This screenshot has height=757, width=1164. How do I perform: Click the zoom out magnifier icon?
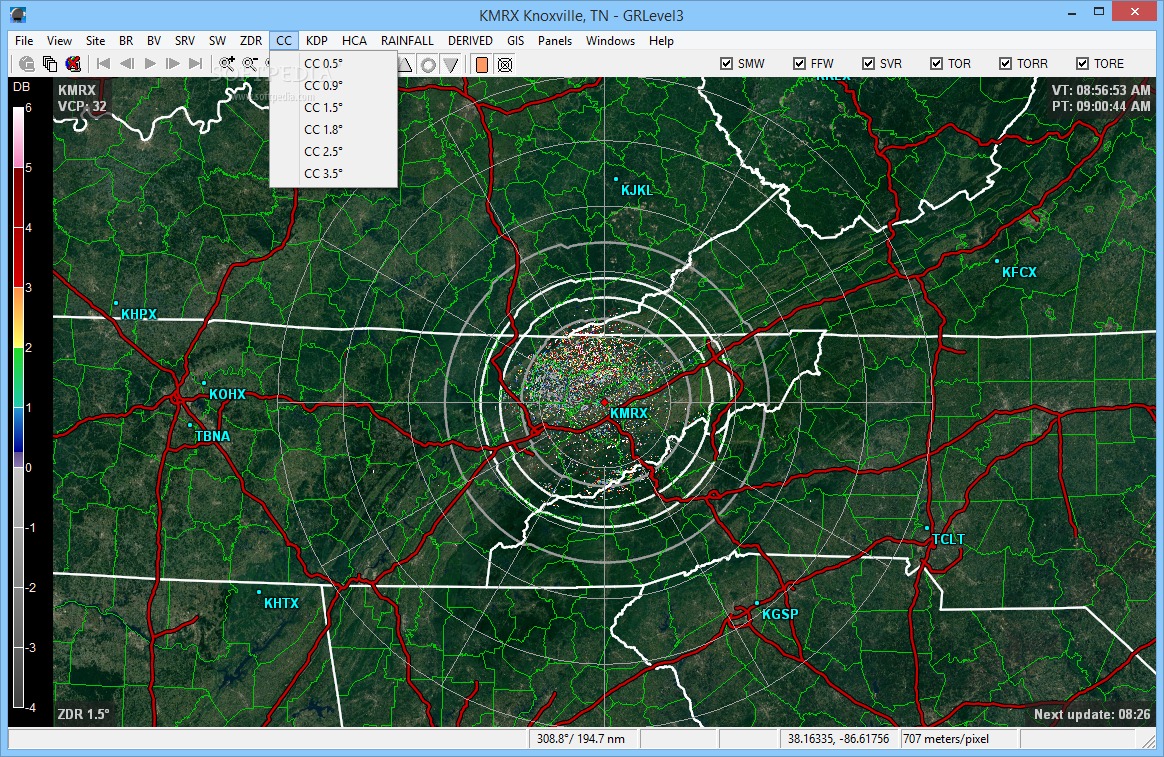250,65
